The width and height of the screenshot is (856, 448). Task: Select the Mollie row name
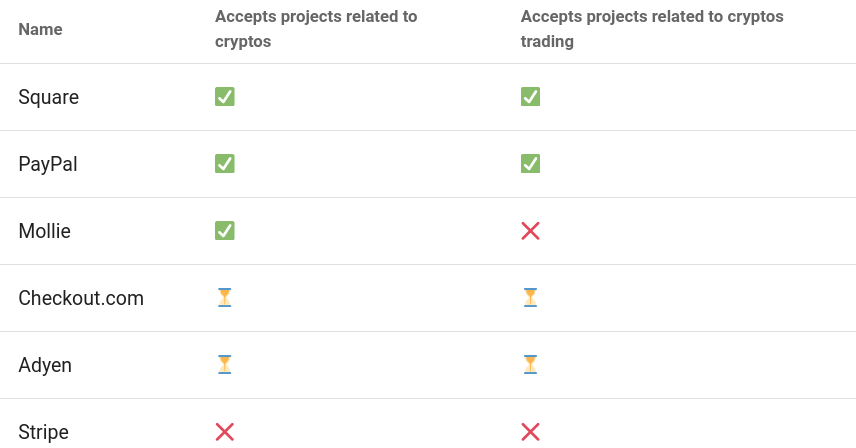45,231
